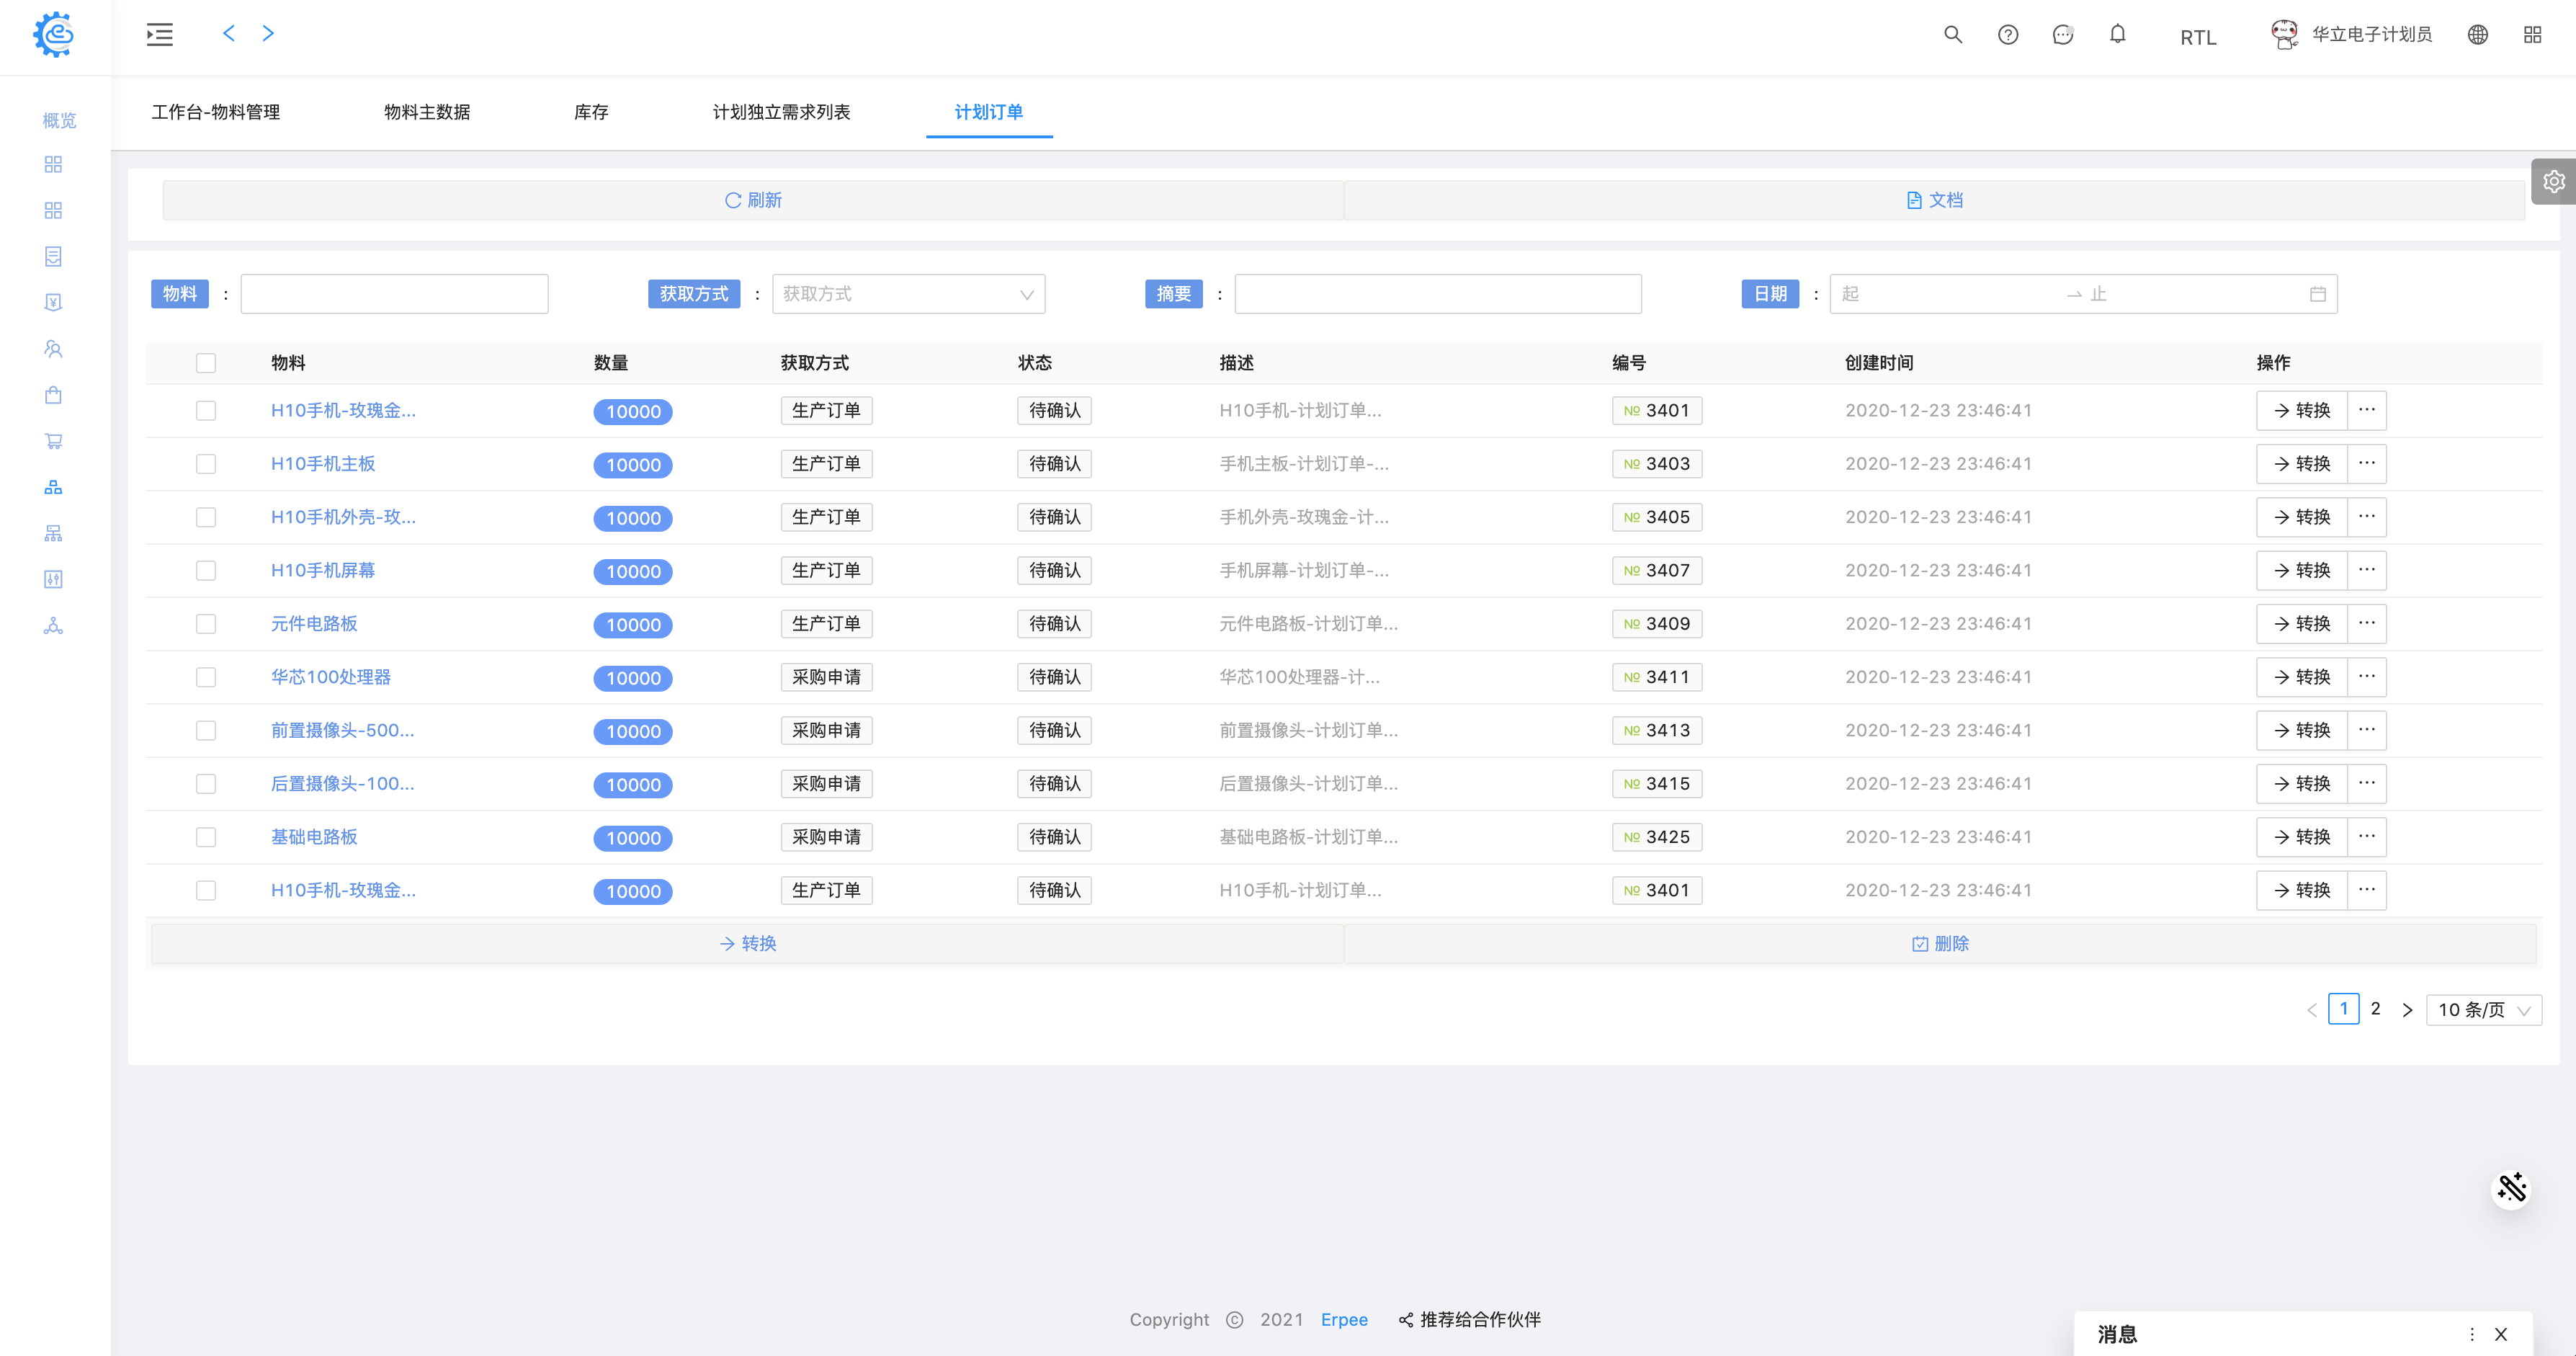This screenshot has width=2576, height=1356.
Task: Expand the 获取方式 dropdown filter
Action: click(908, 294)
